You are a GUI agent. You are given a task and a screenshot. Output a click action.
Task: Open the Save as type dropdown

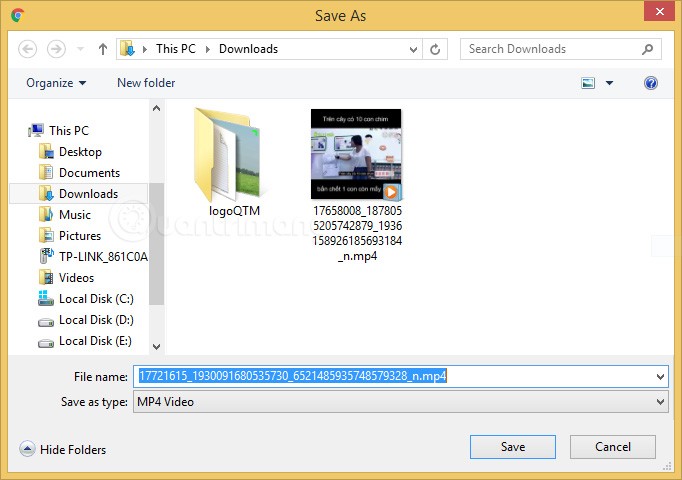[x=659, y=402]
